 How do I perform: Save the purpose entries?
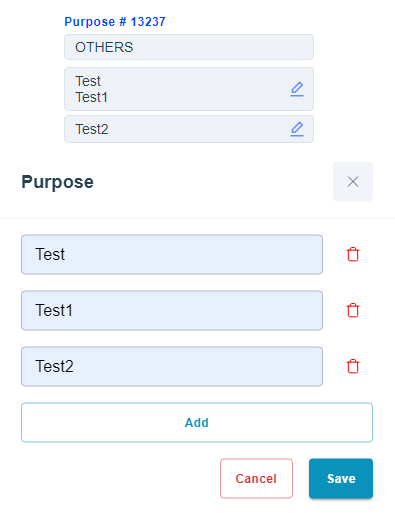point(341,478)
